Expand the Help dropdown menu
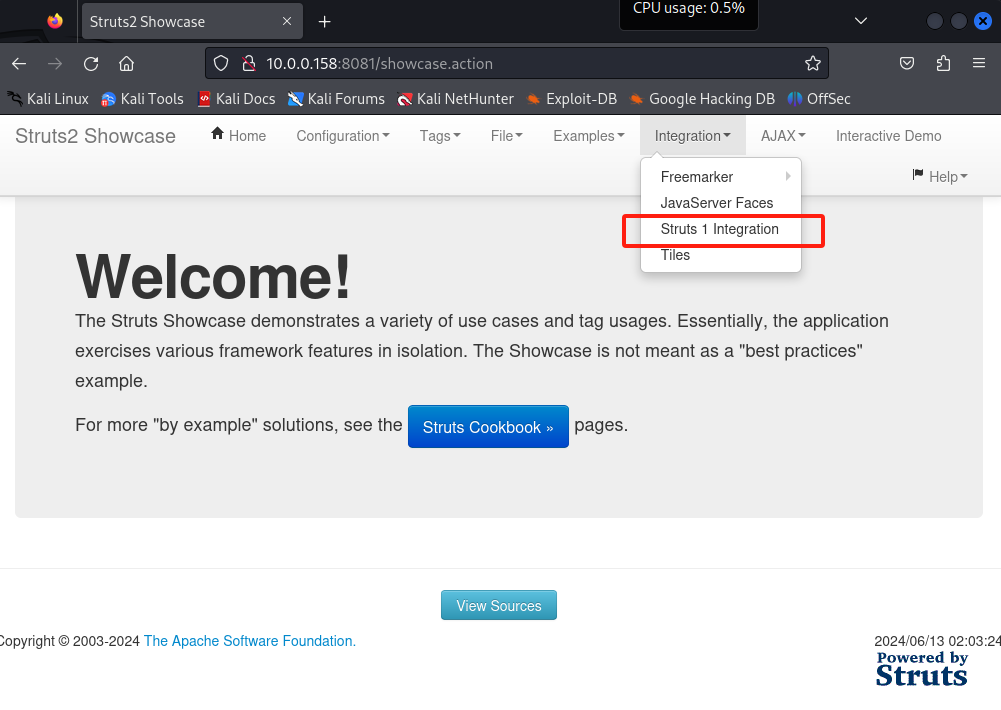 pos(940,176)
